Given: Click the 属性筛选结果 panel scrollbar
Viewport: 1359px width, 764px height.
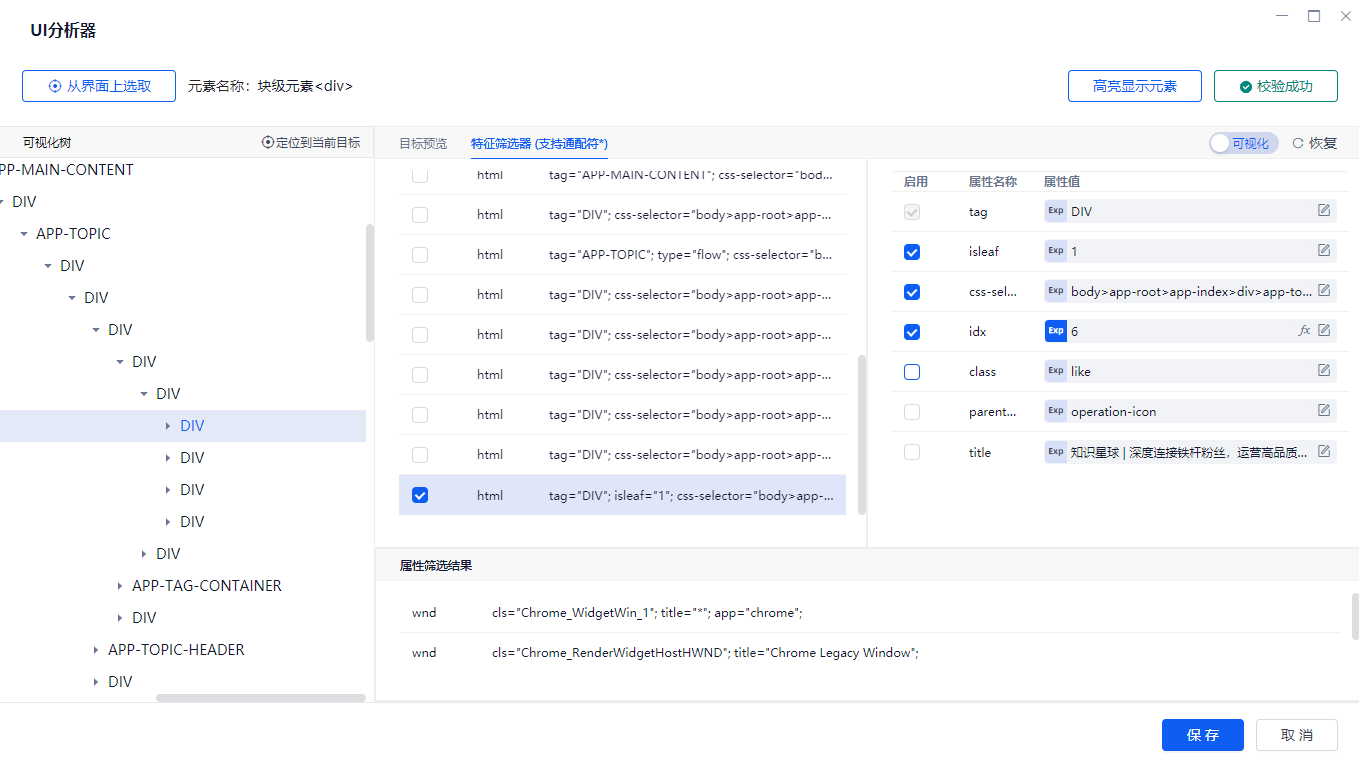Looking at the screenshot, I should [x=1355, y=616].
